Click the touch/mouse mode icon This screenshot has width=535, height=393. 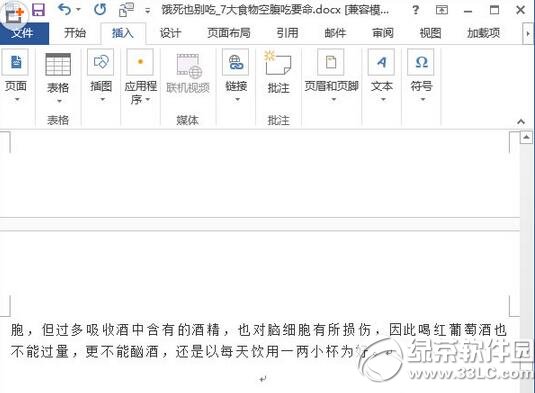[x=126, y=10]
